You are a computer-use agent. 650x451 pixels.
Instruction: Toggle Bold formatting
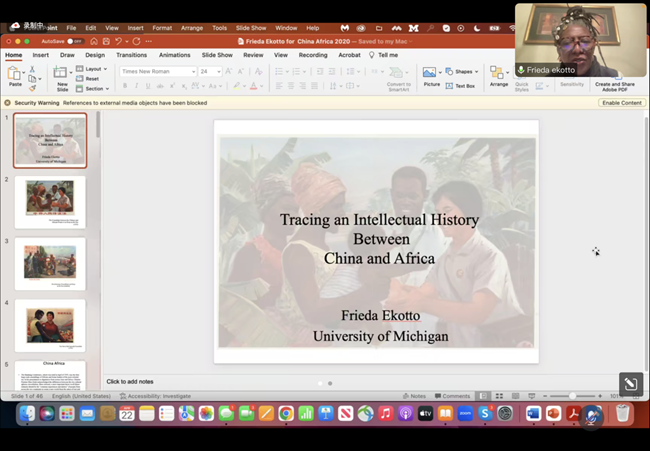tap(125, 86)
